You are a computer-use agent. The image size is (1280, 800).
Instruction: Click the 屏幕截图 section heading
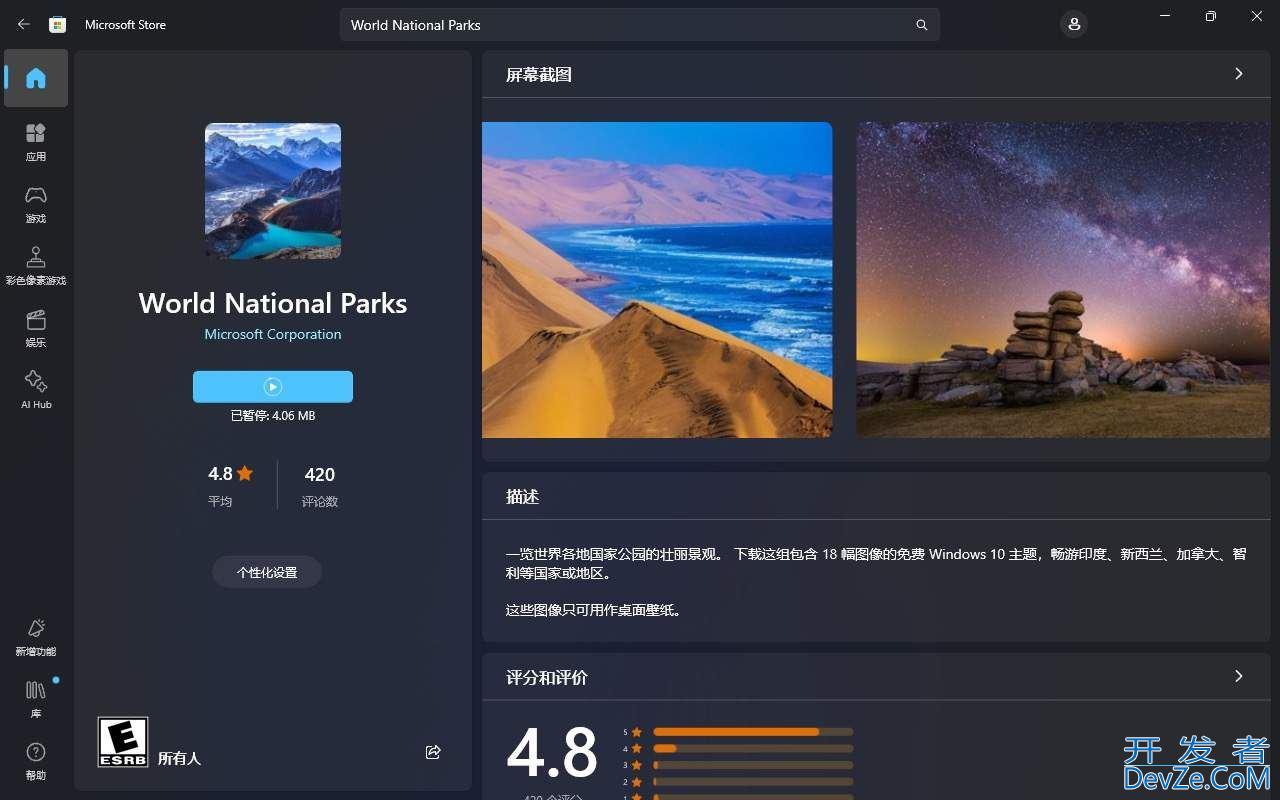tap(539, 75)
